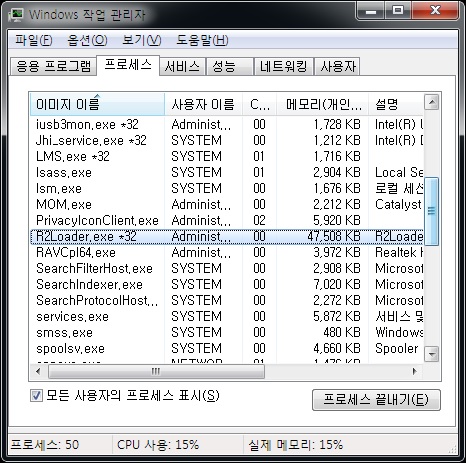The width and height of the screenshot is (466, 463).
Task: Select the R2Loader.exe *32 process
Action: click(227, 237)
